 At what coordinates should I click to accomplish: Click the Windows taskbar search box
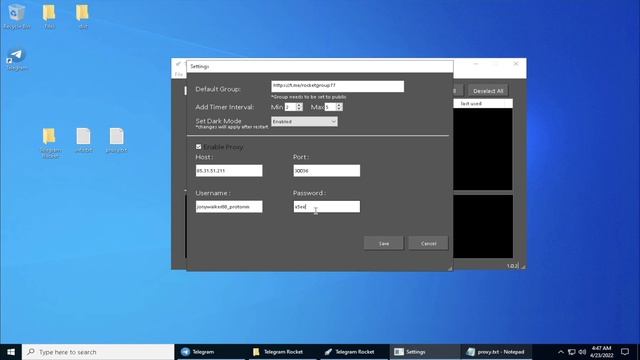98,352
